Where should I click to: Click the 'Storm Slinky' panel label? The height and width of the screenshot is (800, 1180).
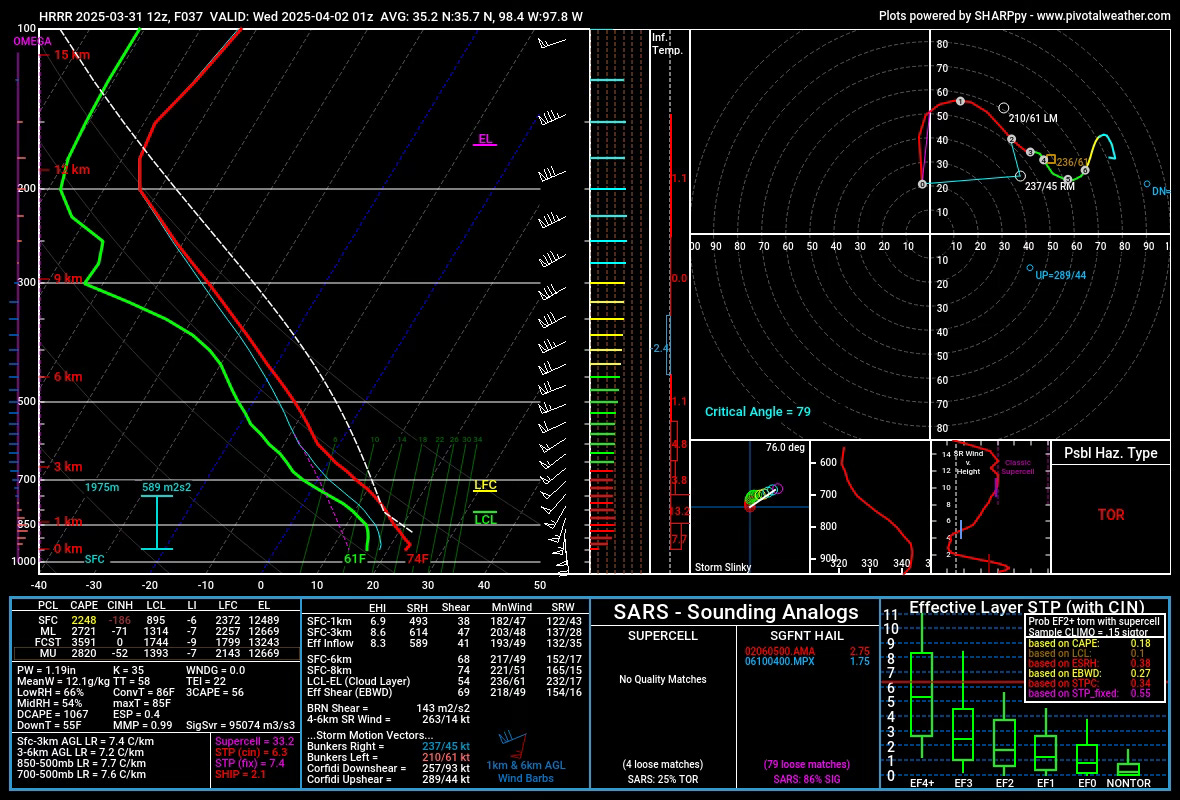722,567
